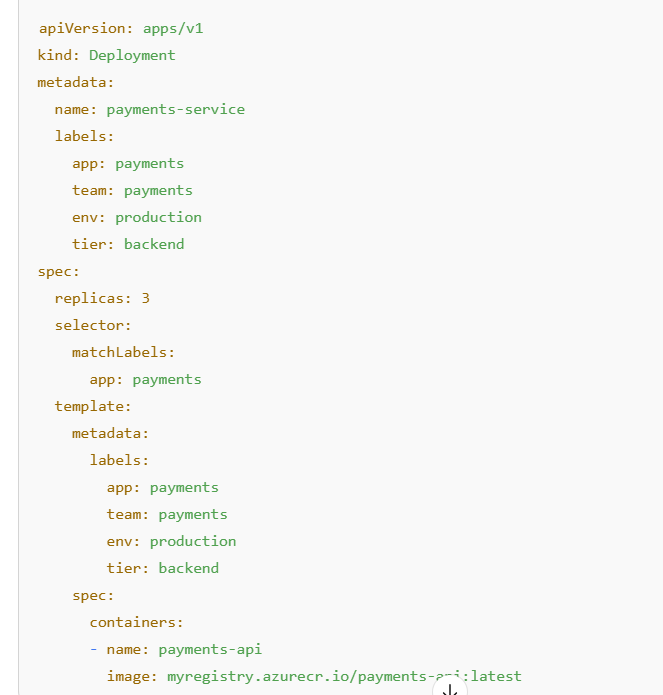The height and width of the screenshot is (695, 663).
Task: Click the first team: payments value
Action: pos(158,191)
